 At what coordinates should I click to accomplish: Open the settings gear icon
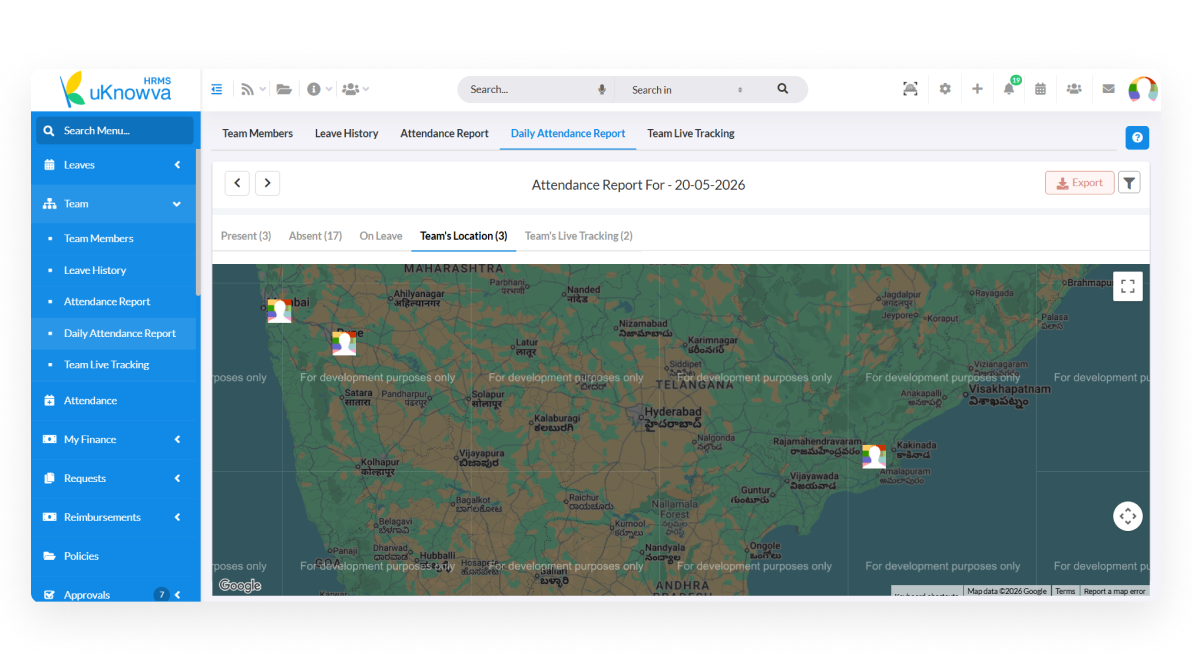coord(945,89)
